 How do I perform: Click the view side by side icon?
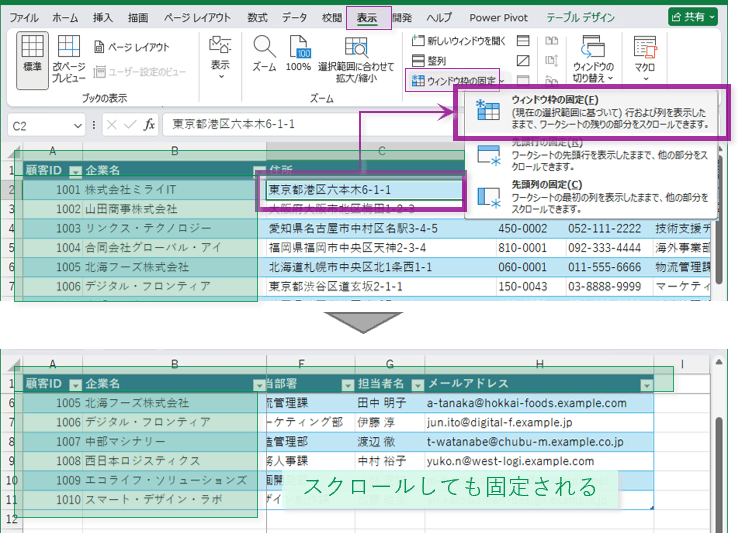coord(552,41)
